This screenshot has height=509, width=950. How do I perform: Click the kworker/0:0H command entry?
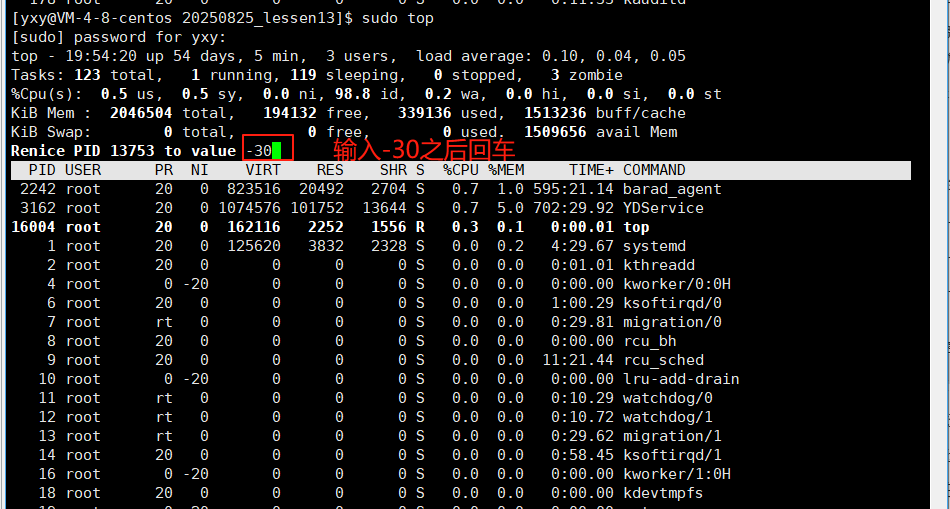click(x=677, y=284)
